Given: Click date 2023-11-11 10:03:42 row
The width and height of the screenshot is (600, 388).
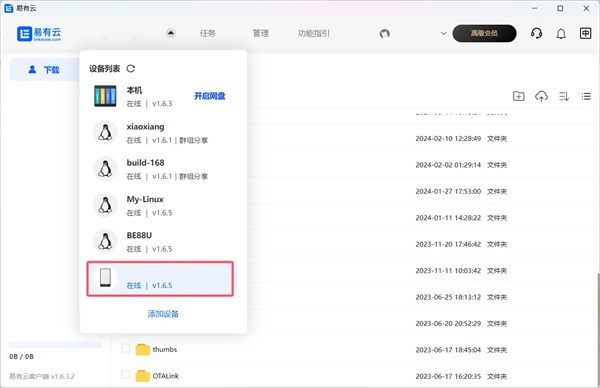Looking at the screenshot, I should (448, 271).
